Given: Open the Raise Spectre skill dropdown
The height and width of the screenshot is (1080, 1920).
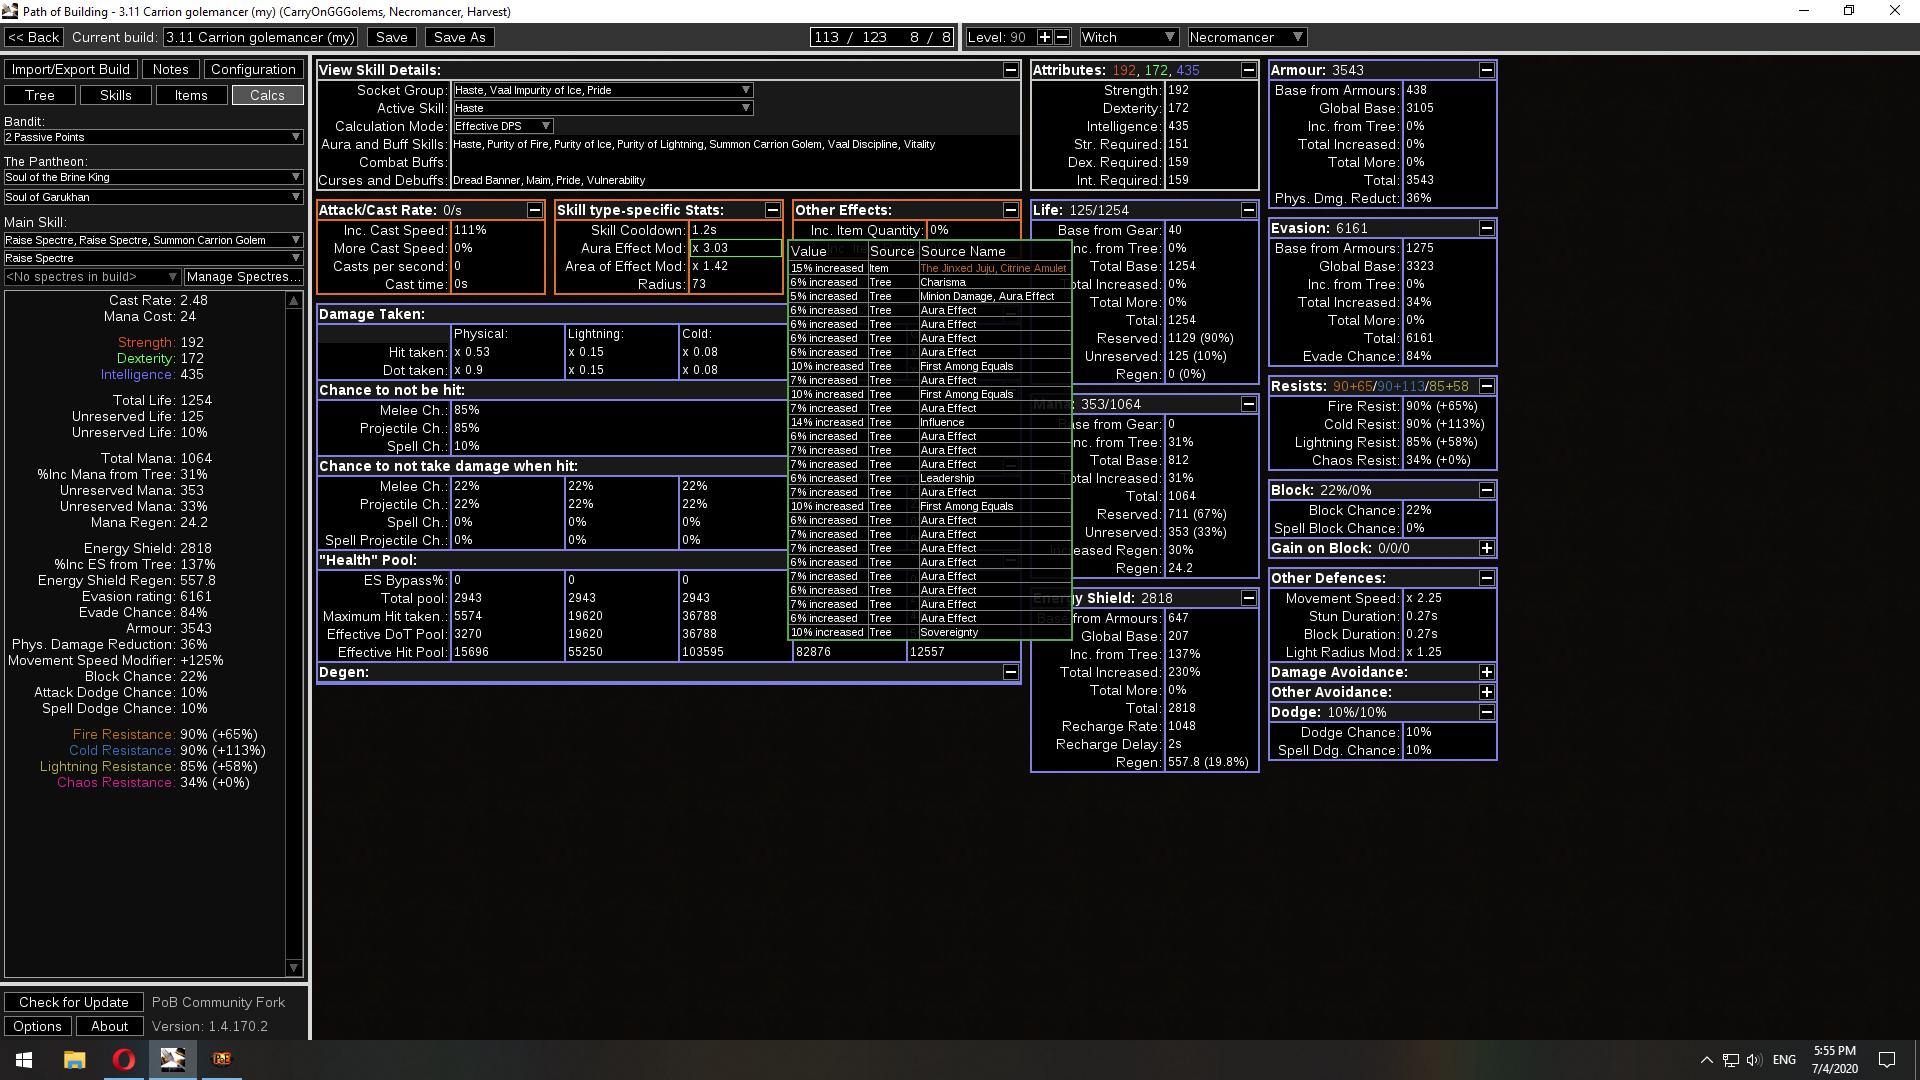Looking at the screenshot, I should click(x=153, y=258).
